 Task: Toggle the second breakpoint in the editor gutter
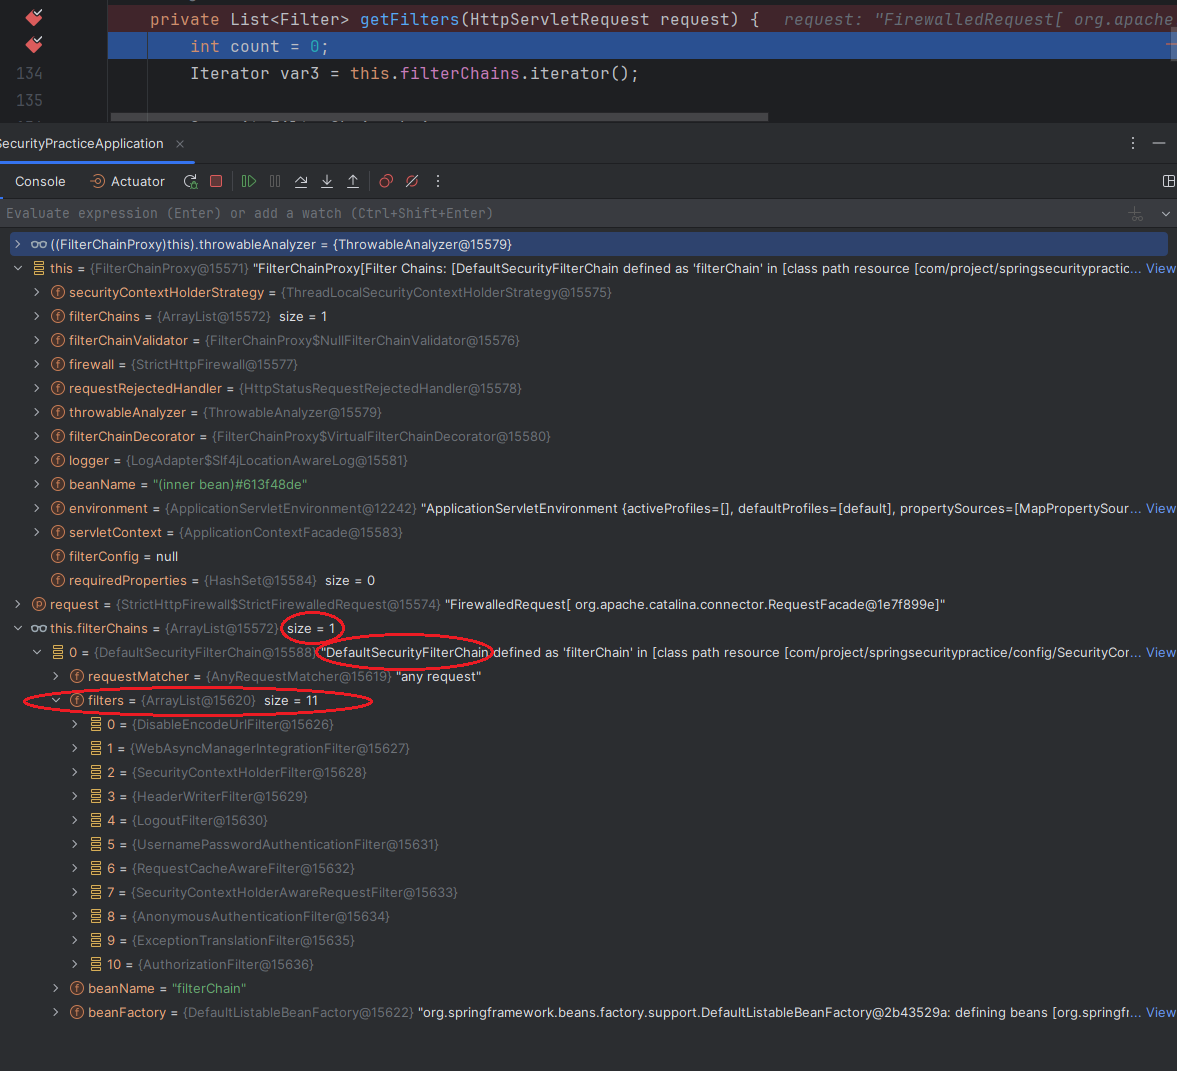34,45
